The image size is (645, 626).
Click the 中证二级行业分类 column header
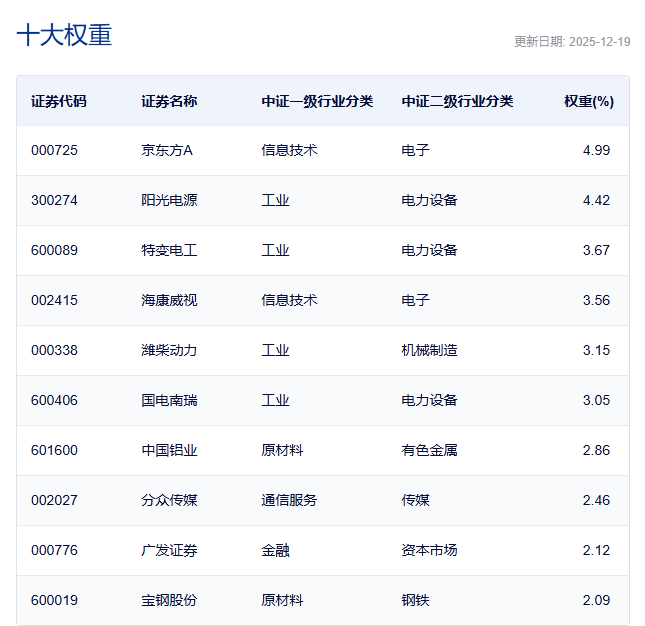[x=457, y=101]
